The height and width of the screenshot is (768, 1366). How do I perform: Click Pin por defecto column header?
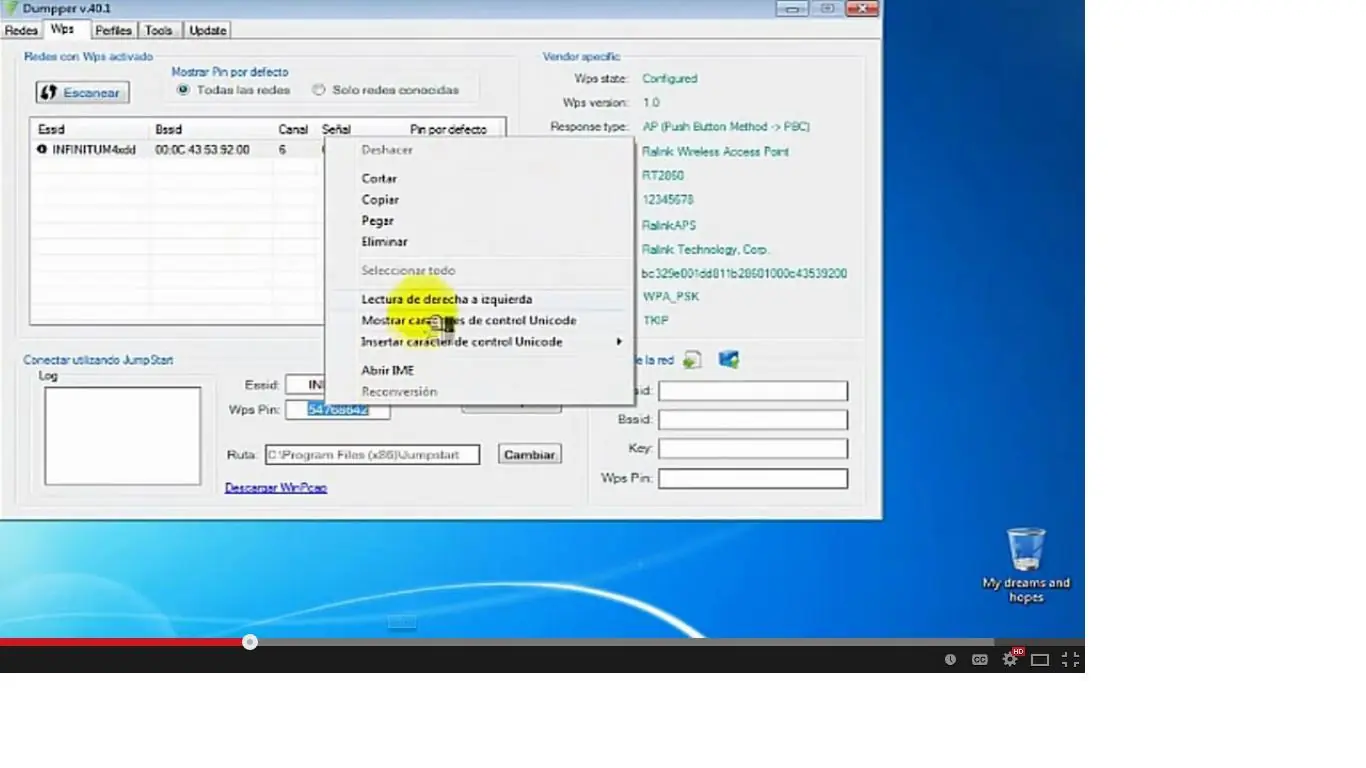coord(449,129)
